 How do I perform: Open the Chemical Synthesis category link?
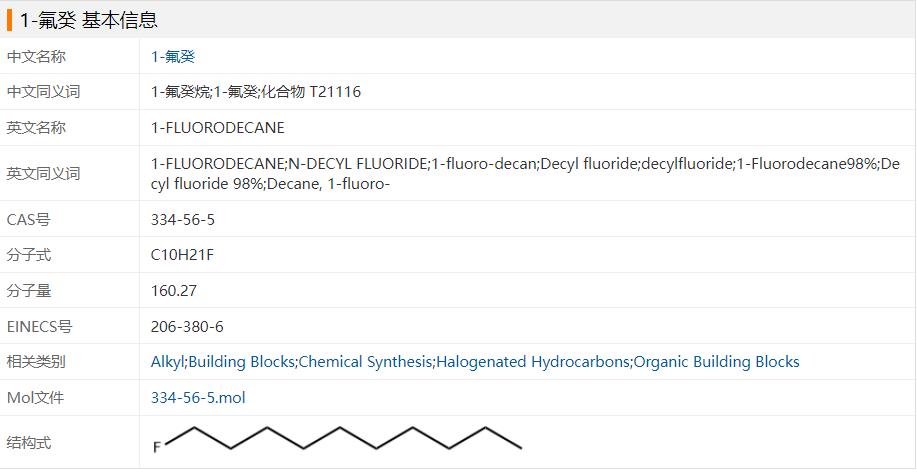[366, 362]
